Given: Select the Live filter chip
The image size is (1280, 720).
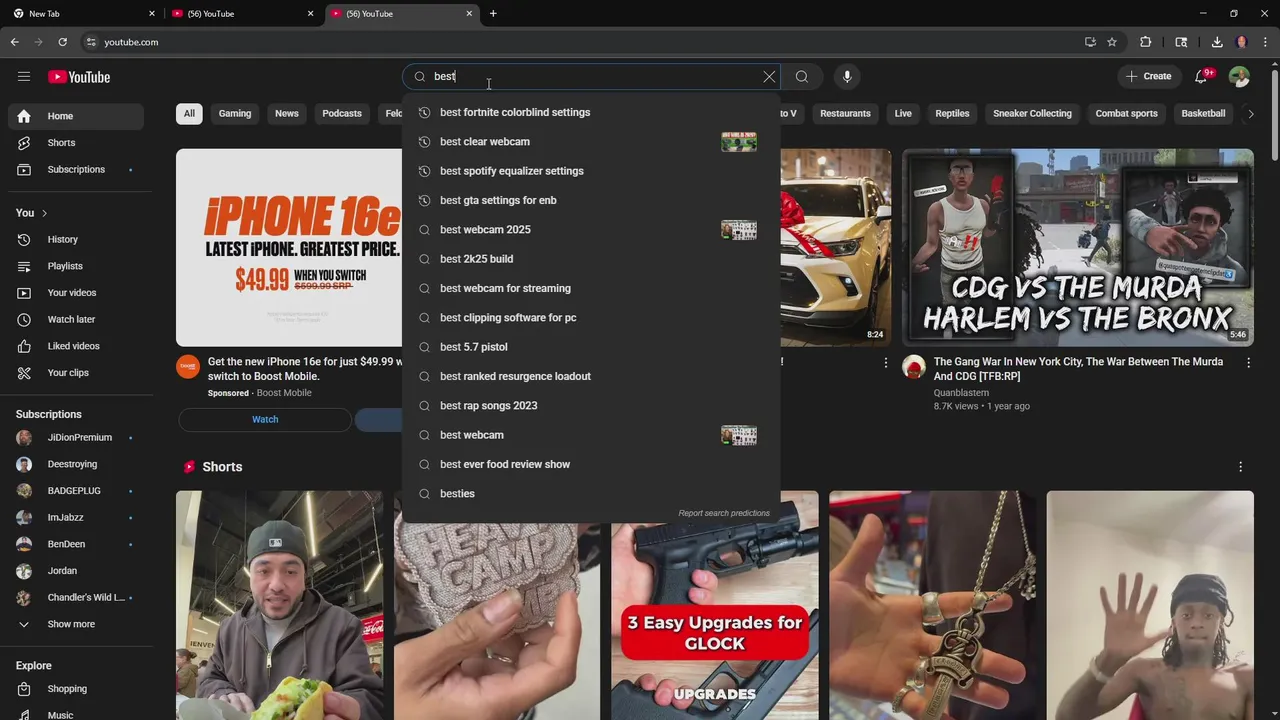Looking at the screenshot, I should click(903, 113).
